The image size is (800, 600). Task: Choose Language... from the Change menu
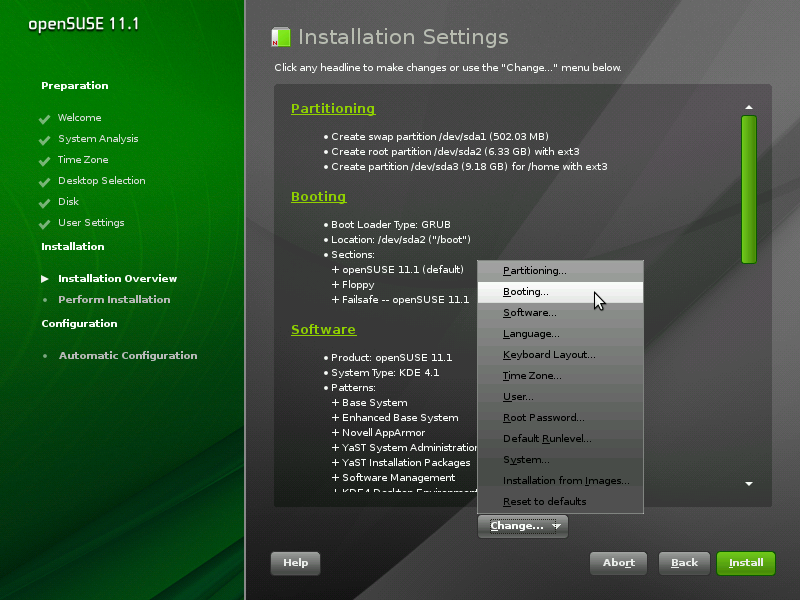pos(560,334)
